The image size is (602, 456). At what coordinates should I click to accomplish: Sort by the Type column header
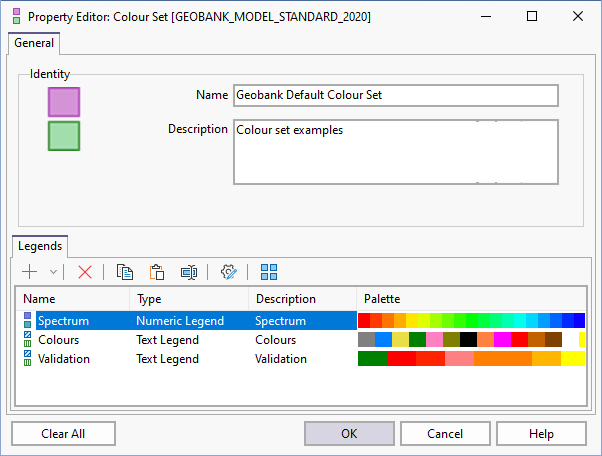(x=189, y=299)
